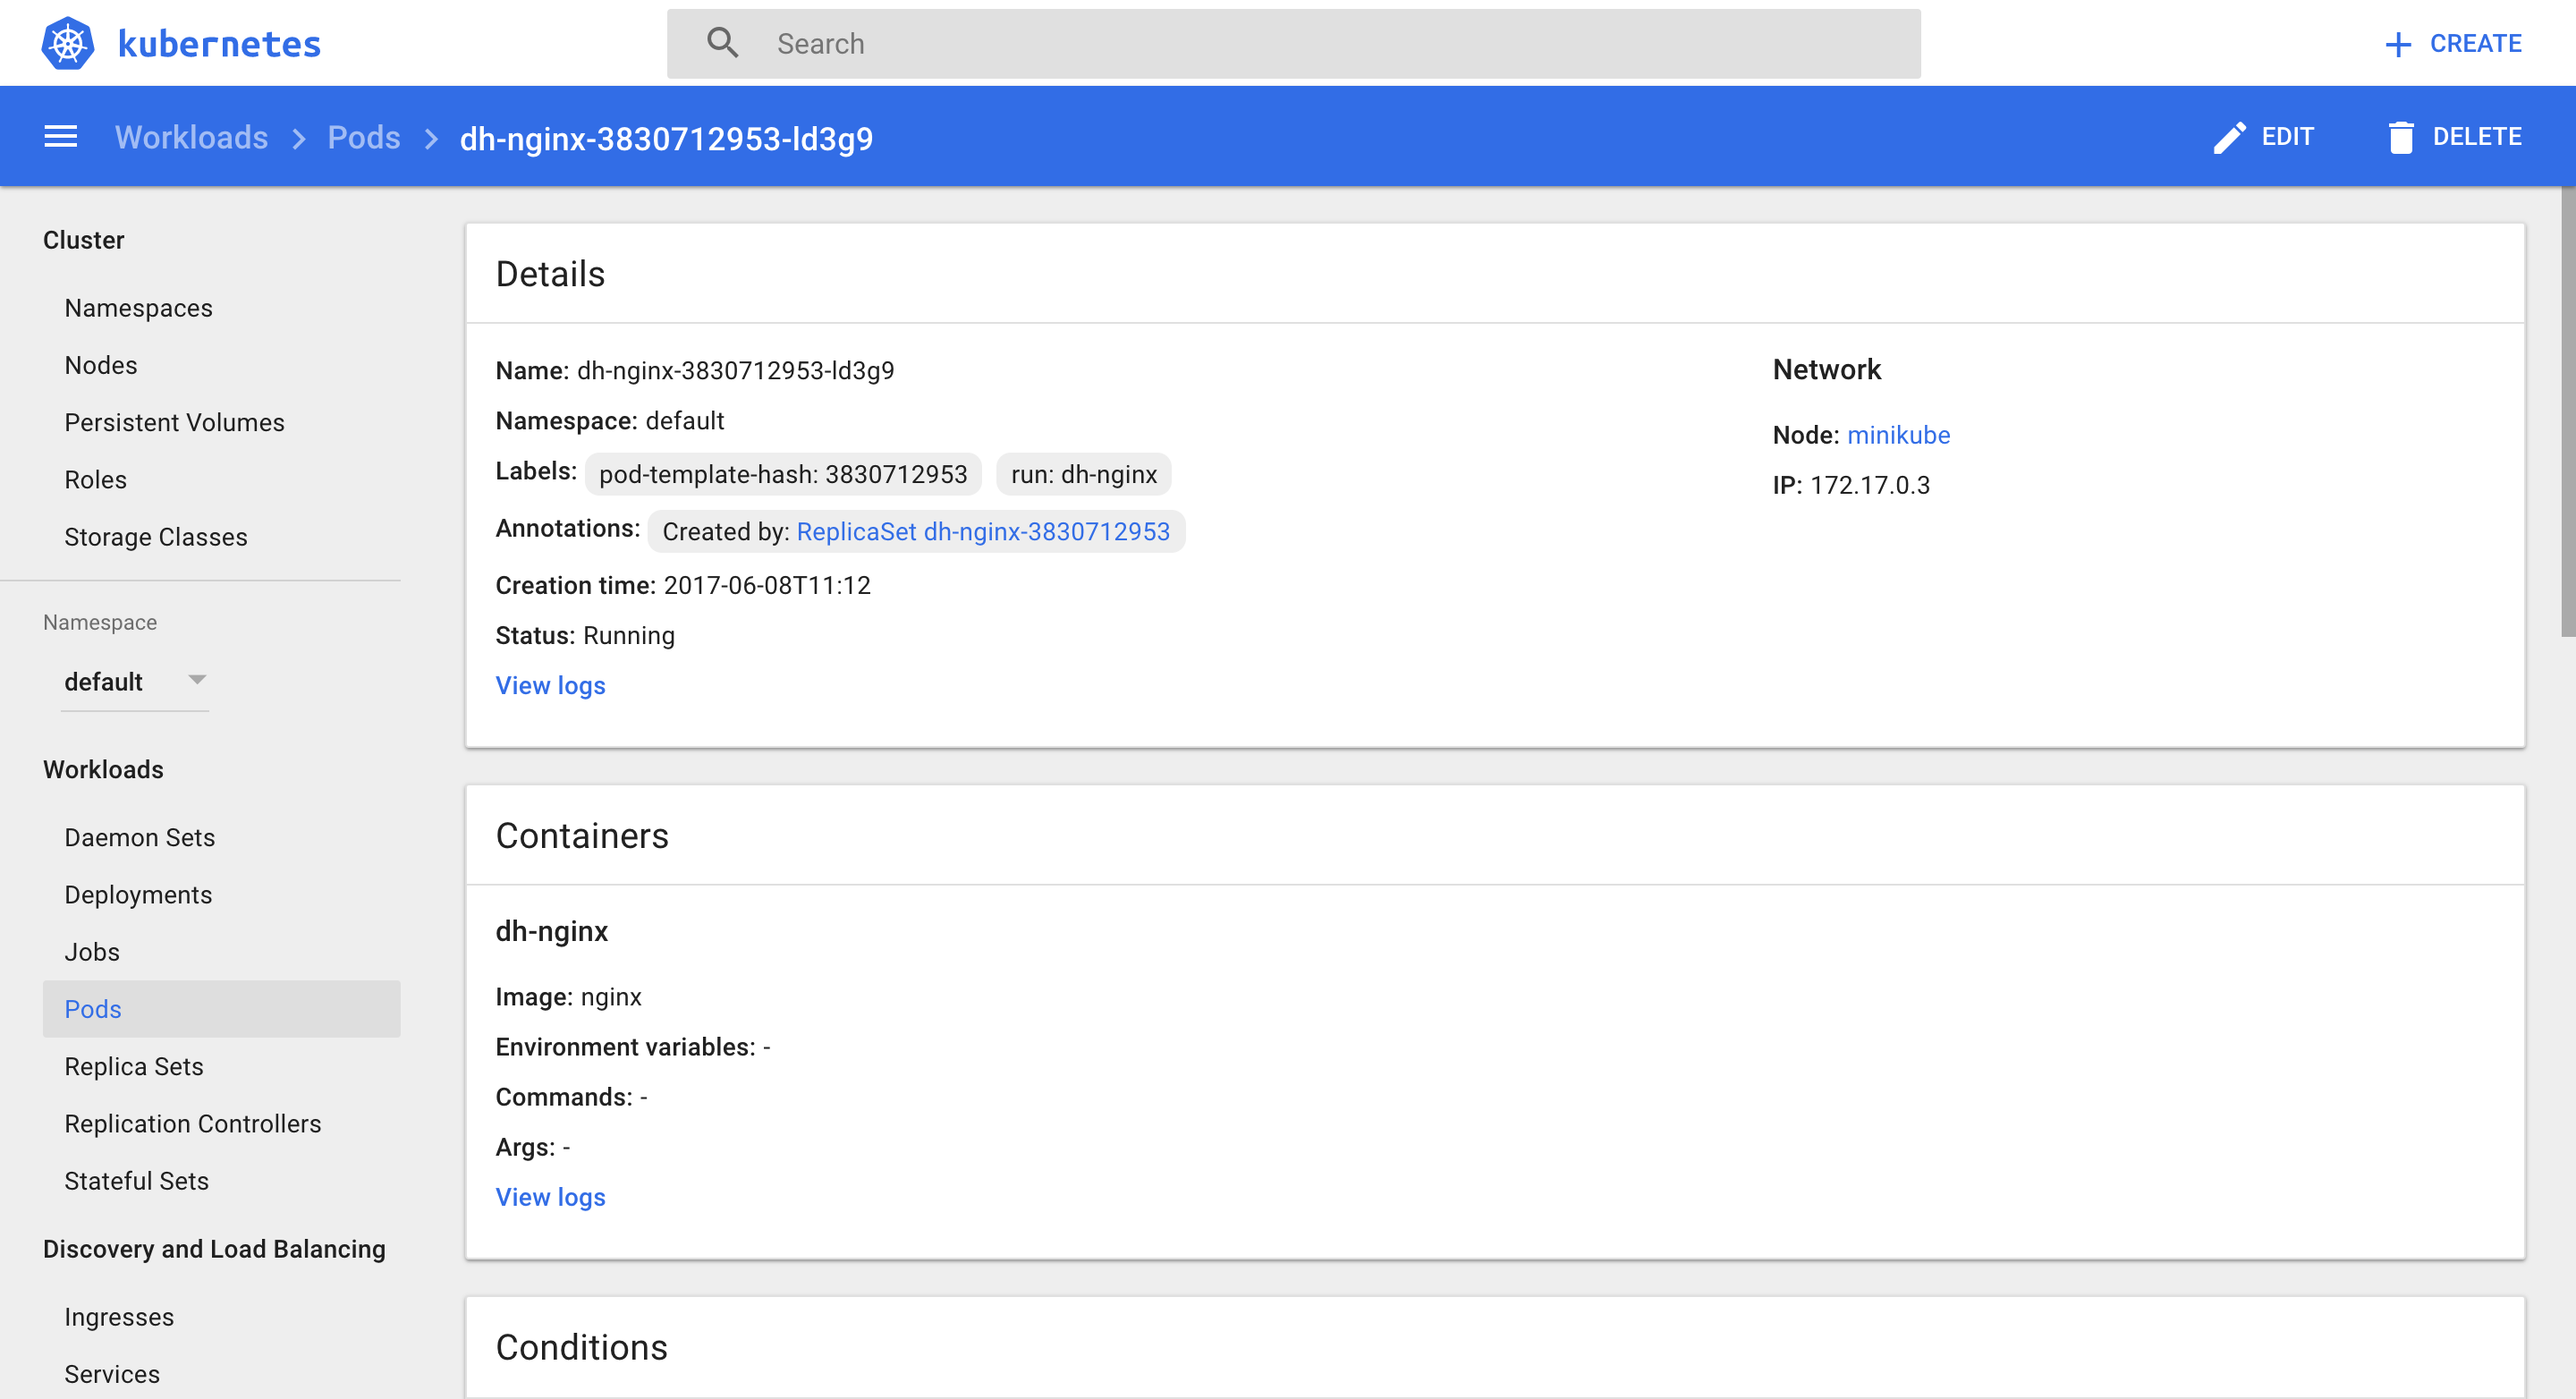Click the Status Running text
This screenshot has height=1399, width=2576.
[585, 635]
